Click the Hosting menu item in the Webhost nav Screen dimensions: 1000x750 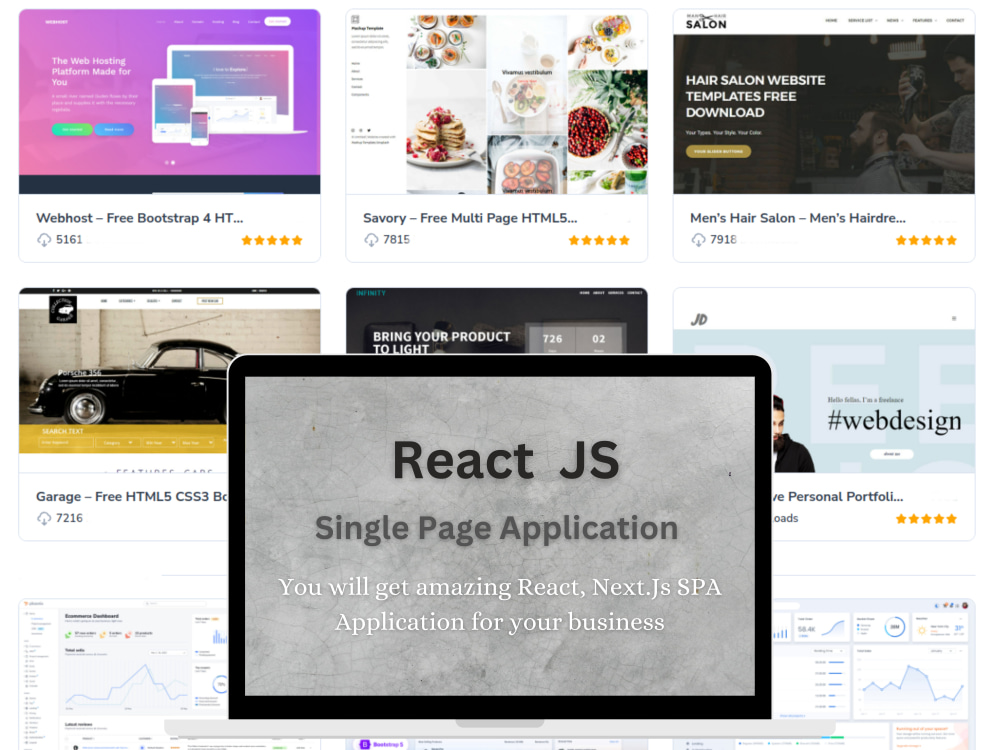coord(218,22)
